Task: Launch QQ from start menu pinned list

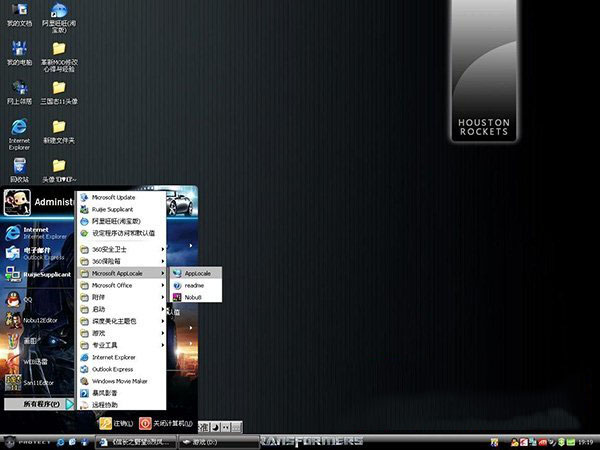Action: click(x=38, y=299)
